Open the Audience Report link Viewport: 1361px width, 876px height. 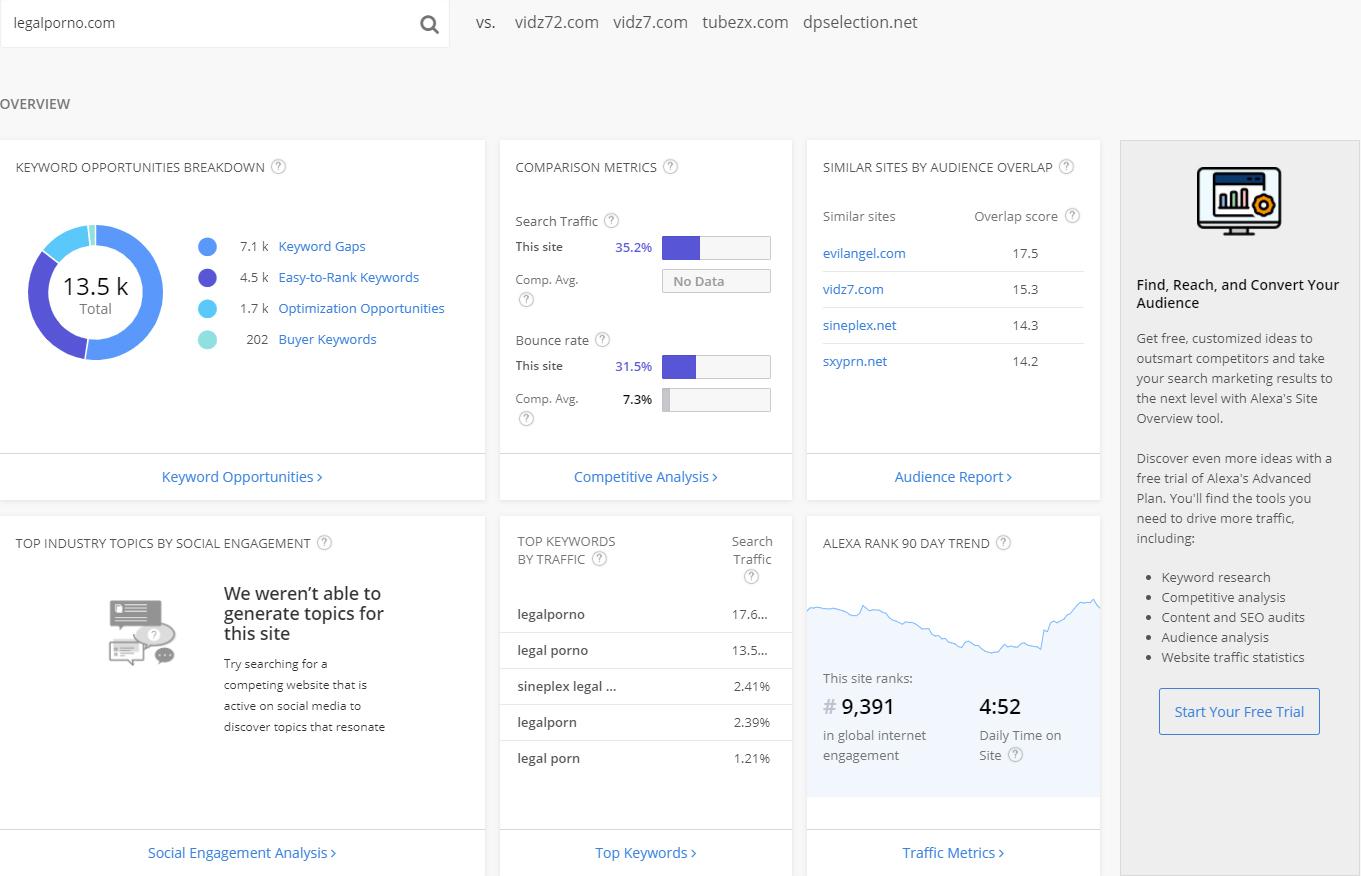click(x=953, y=477)
